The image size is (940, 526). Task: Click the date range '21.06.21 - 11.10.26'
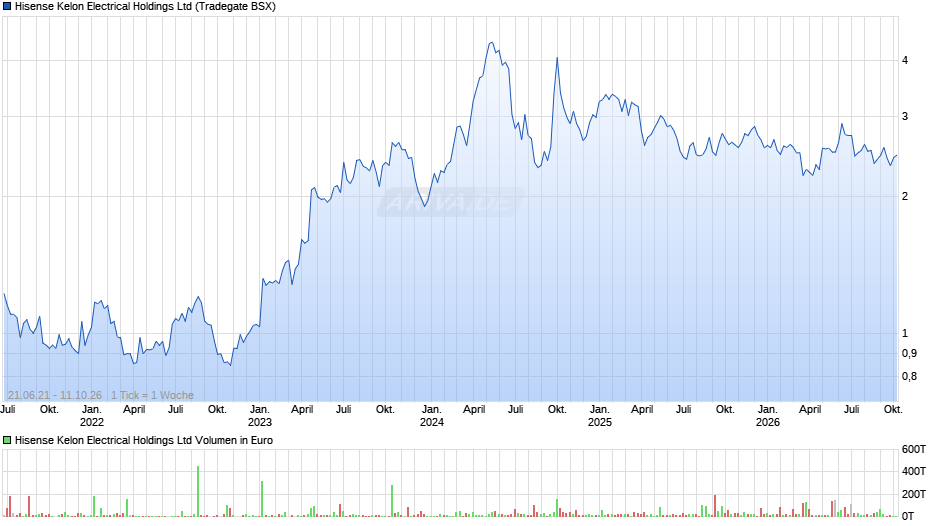point(55,395)
